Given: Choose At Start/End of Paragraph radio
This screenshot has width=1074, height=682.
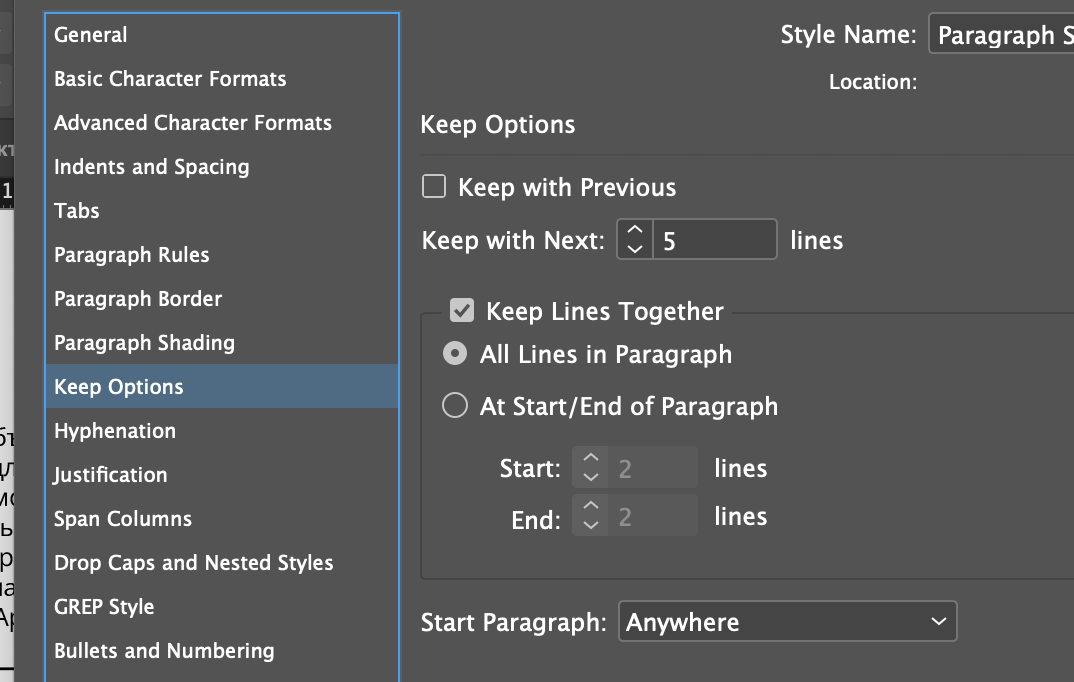Looking at the screenshot, I should pos(455,406).
